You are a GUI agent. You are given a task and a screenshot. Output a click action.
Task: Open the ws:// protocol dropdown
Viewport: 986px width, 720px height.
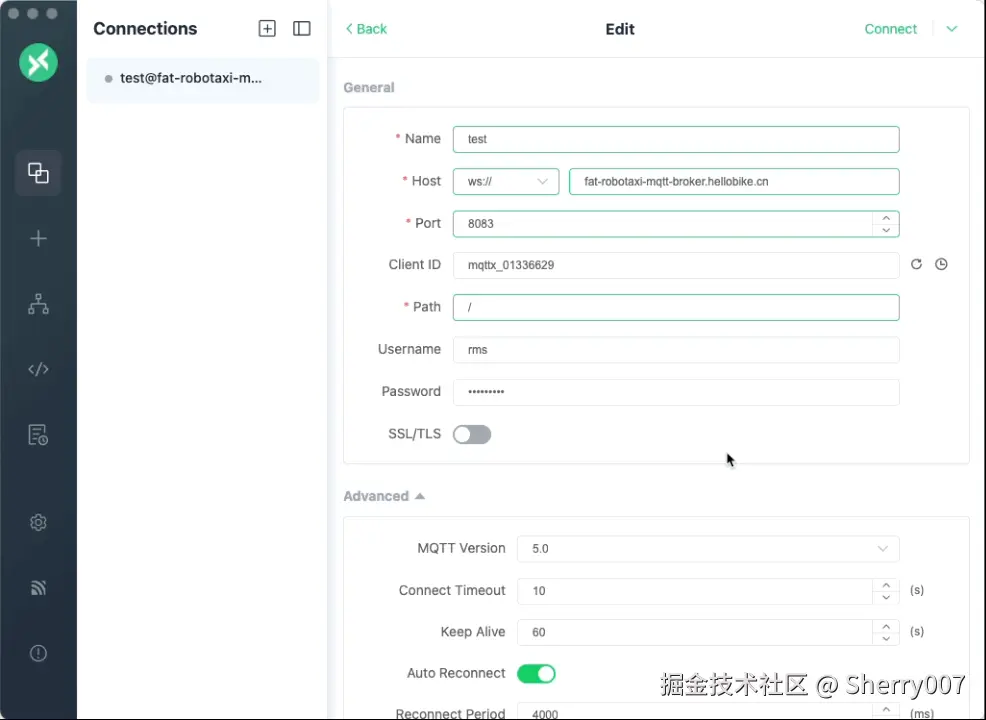[x=506, y=182]
